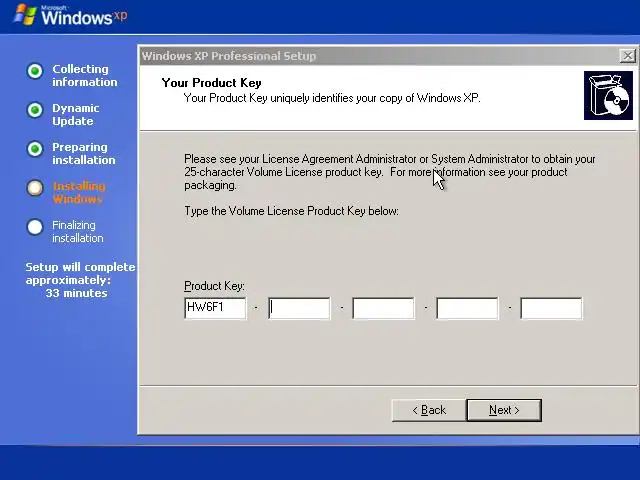Activate the fourth product key box
Viewport: 640px width, 480px height.
467,308
